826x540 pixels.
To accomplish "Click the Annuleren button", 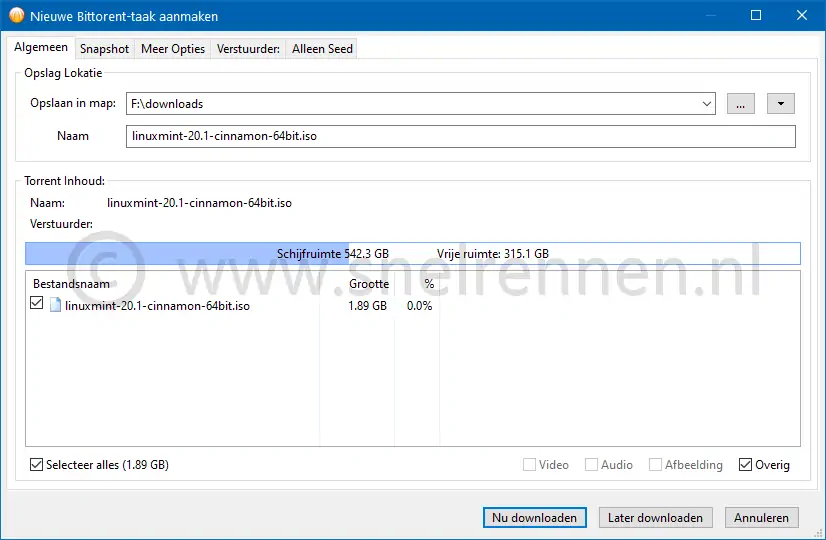I will point(761,517).
